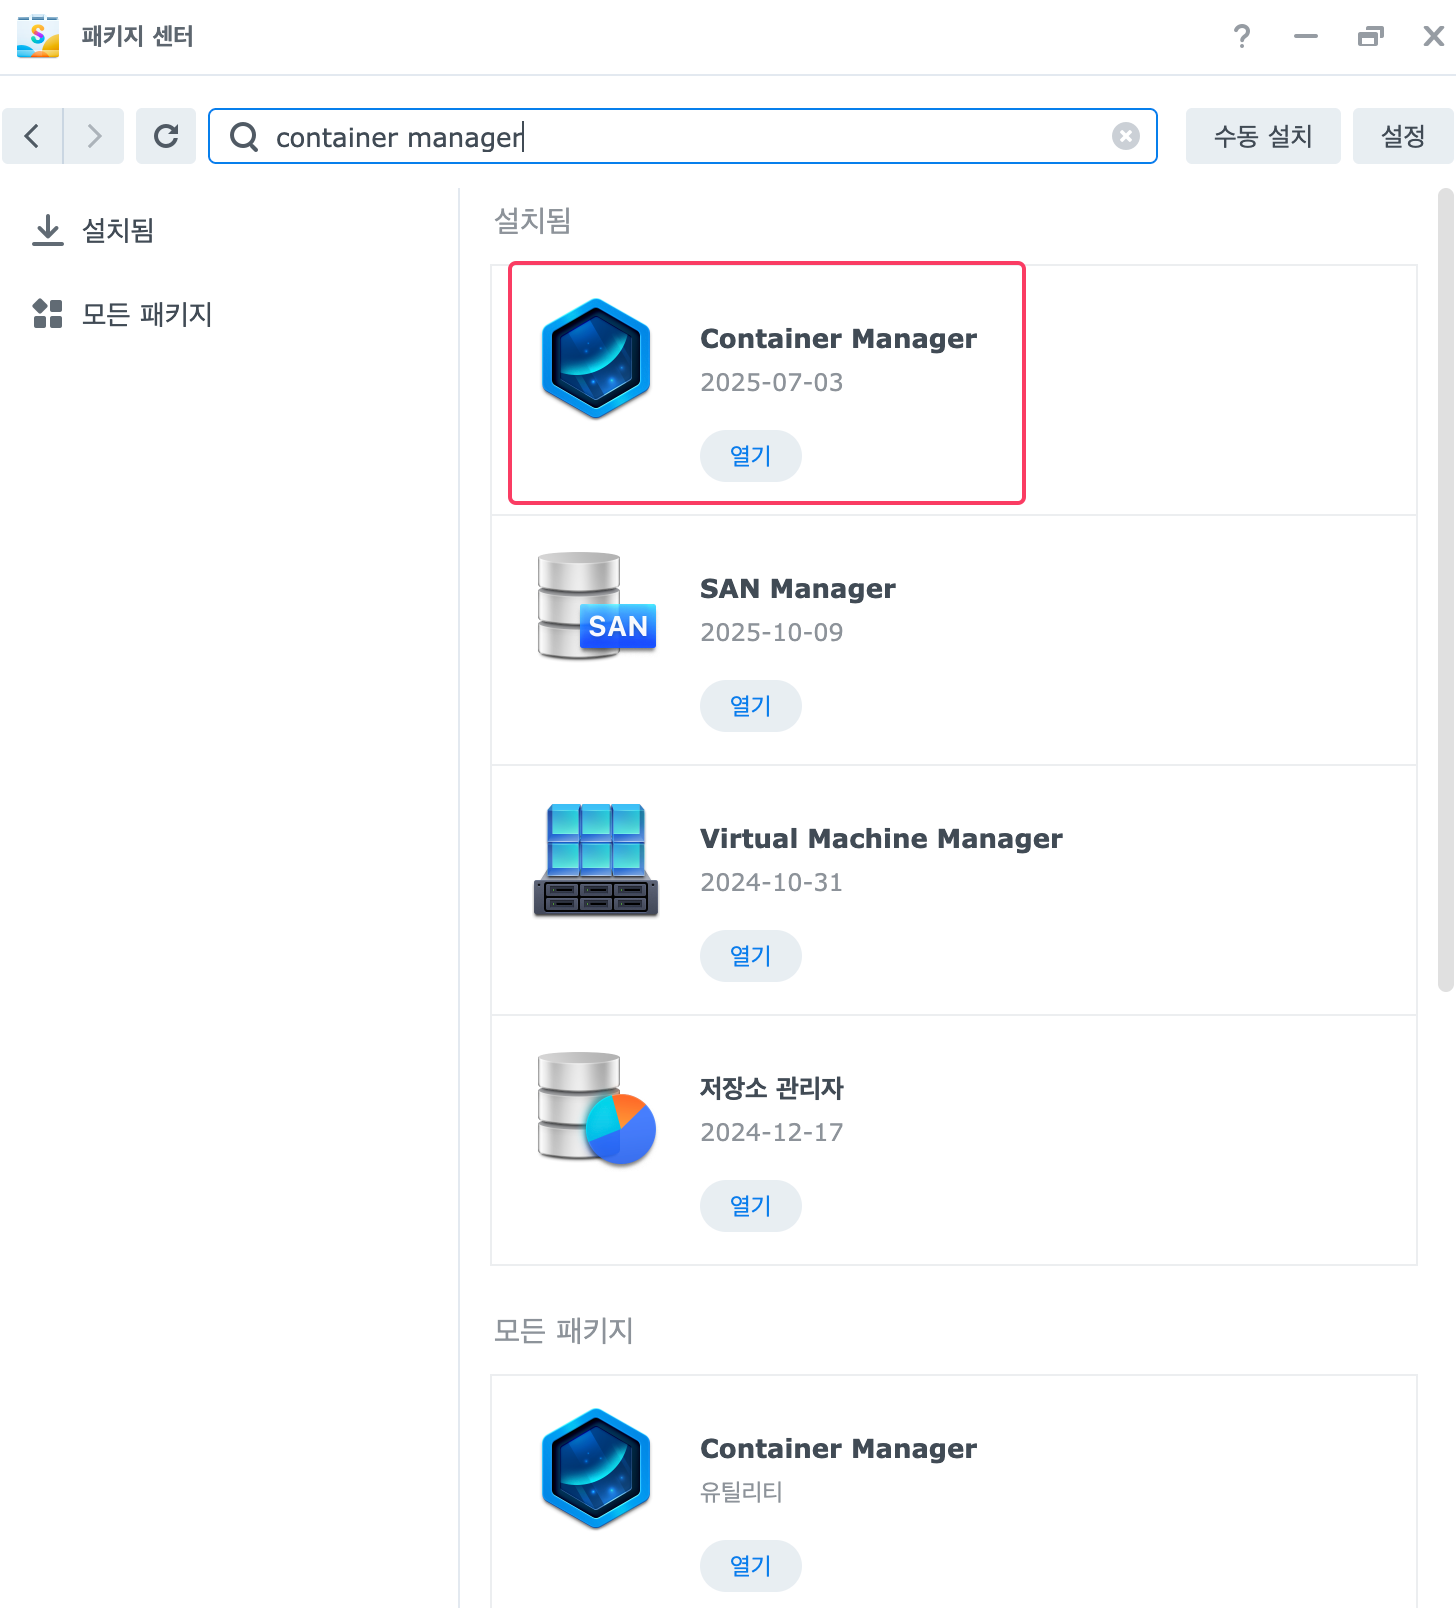
Task: Clear the search field with the X icon
Action: (x=1126, y=136)
